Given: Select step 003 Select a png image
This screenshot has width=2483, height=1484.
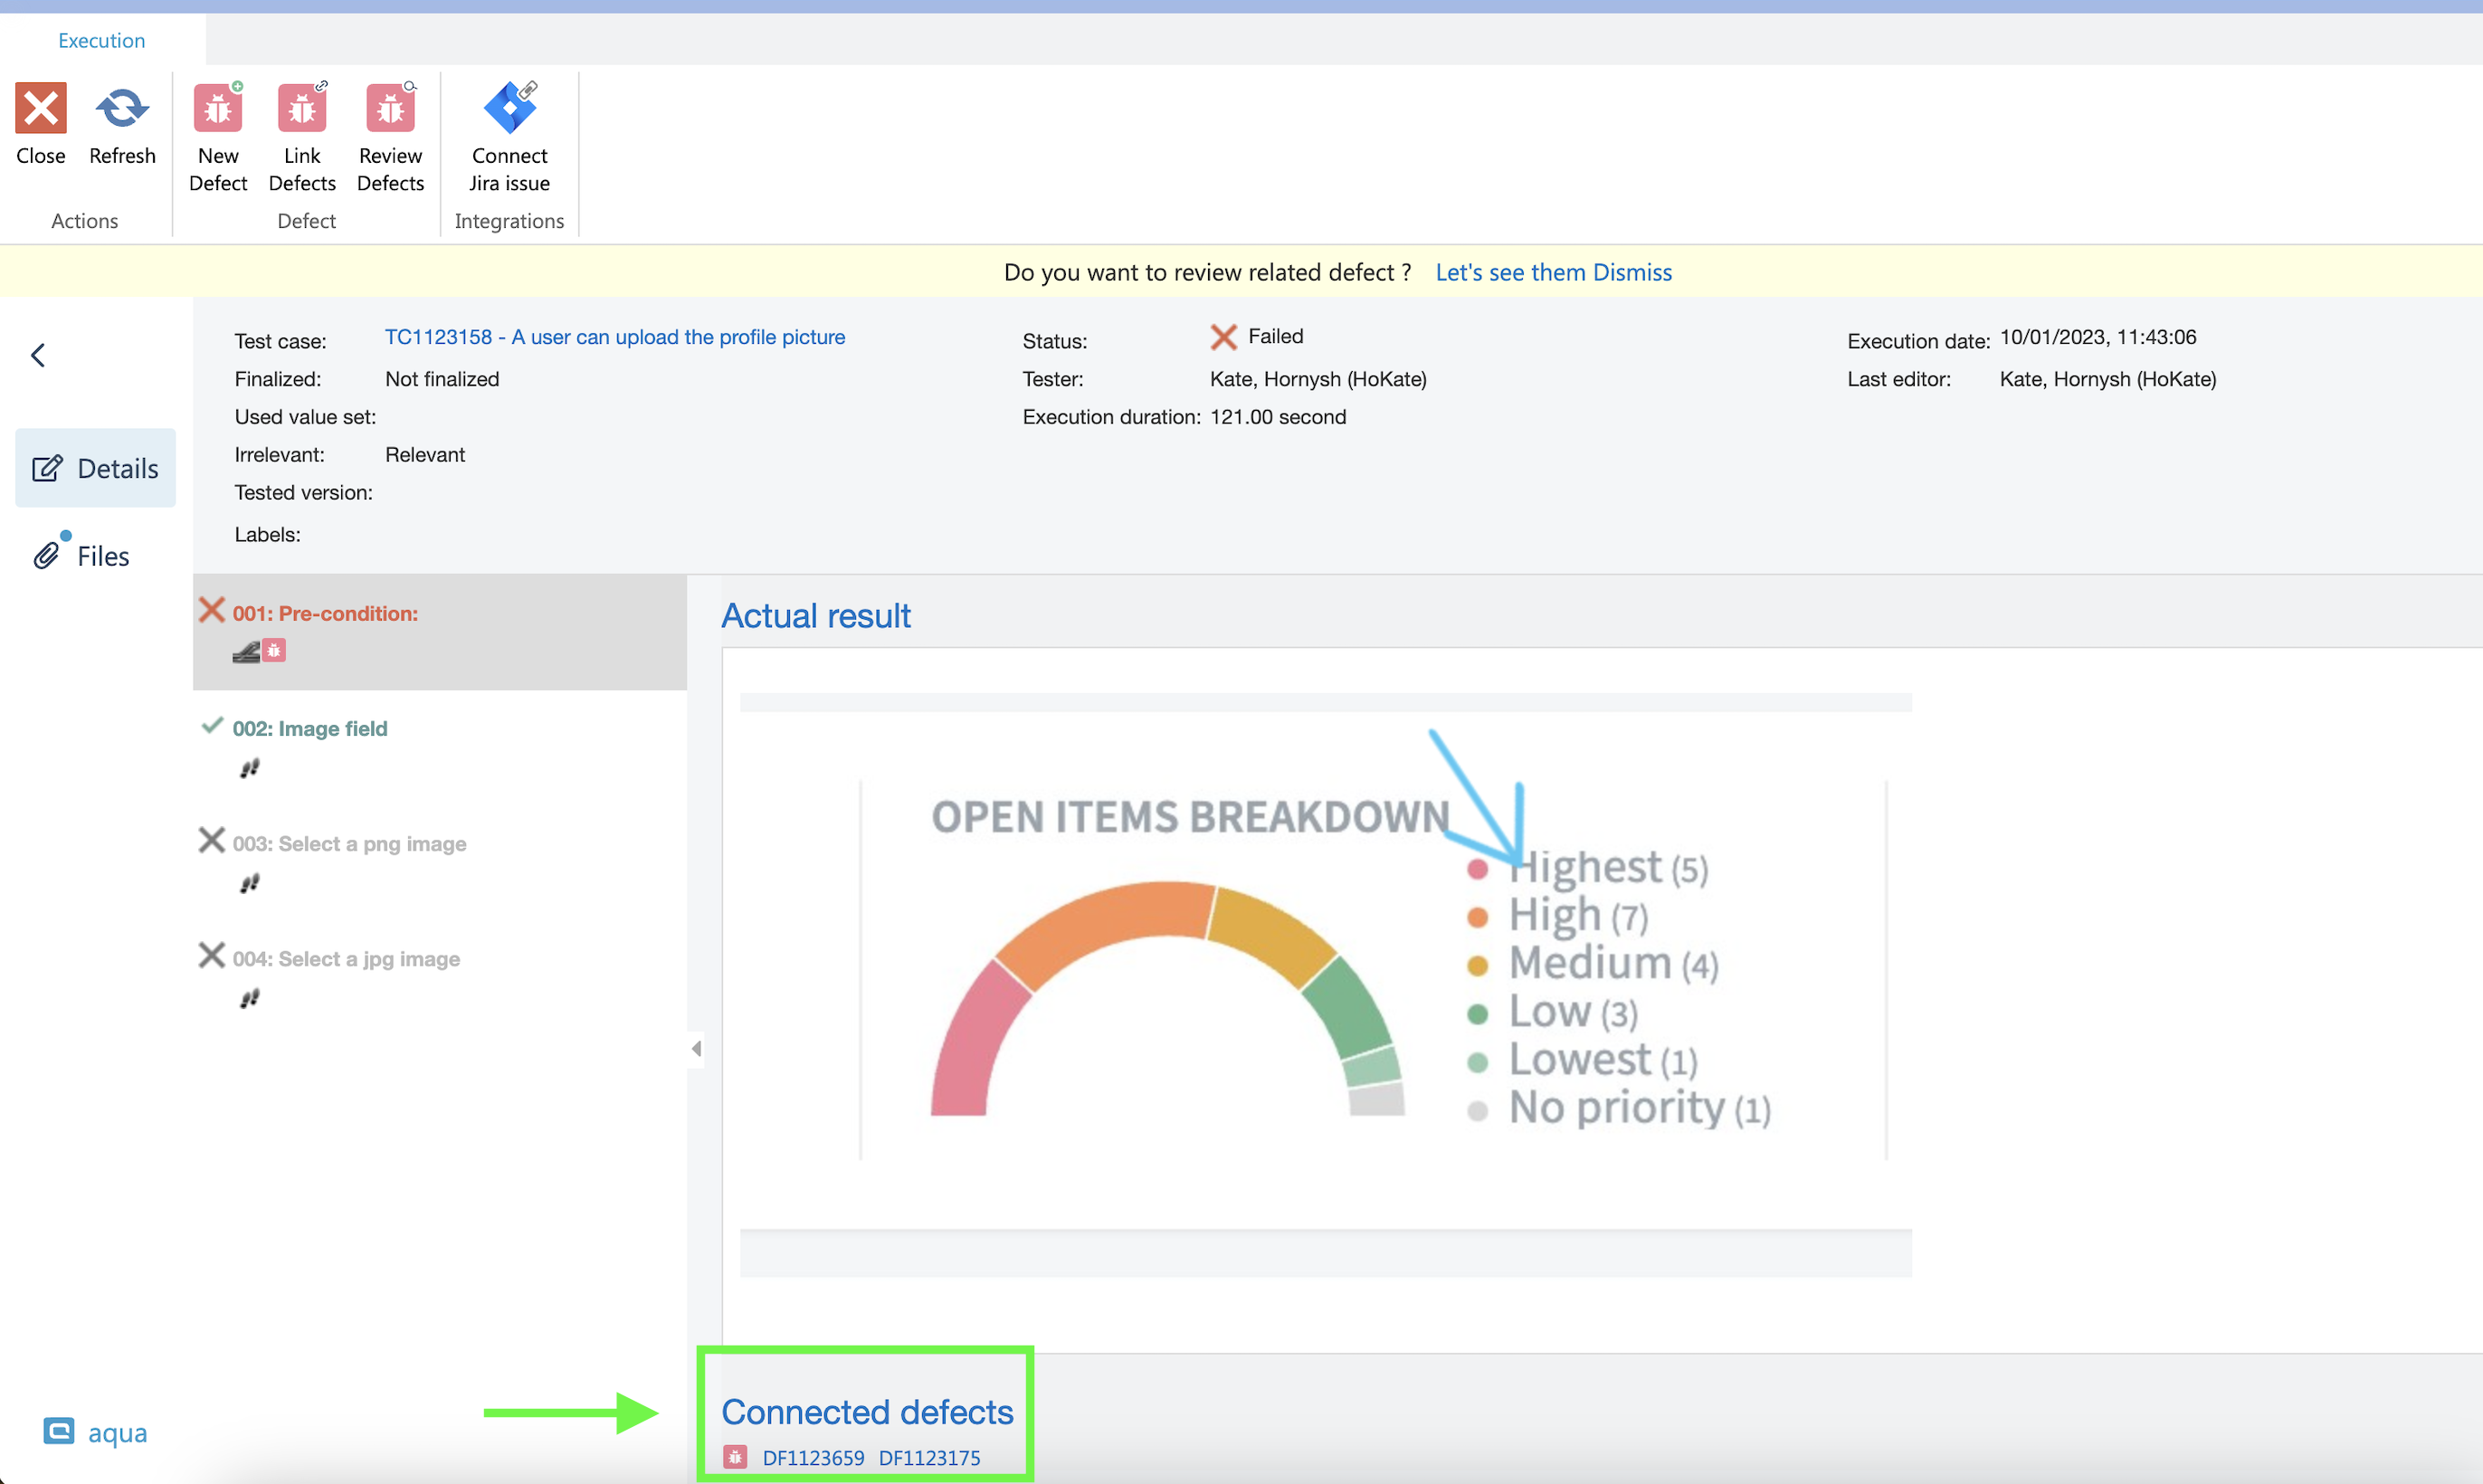Looking at the screenshot, I should (349, 843).
